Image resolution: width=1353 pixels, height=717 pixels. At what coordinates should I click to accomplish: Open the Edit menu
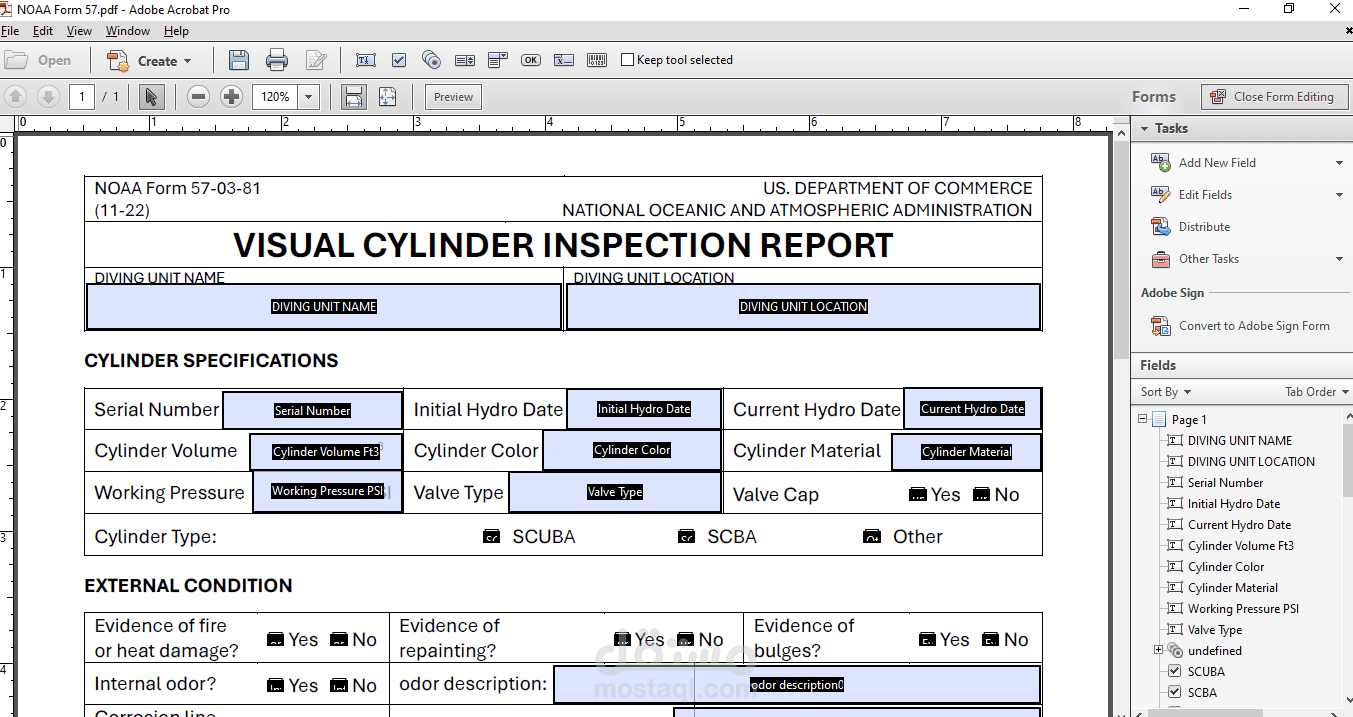(x=43, y=31)
